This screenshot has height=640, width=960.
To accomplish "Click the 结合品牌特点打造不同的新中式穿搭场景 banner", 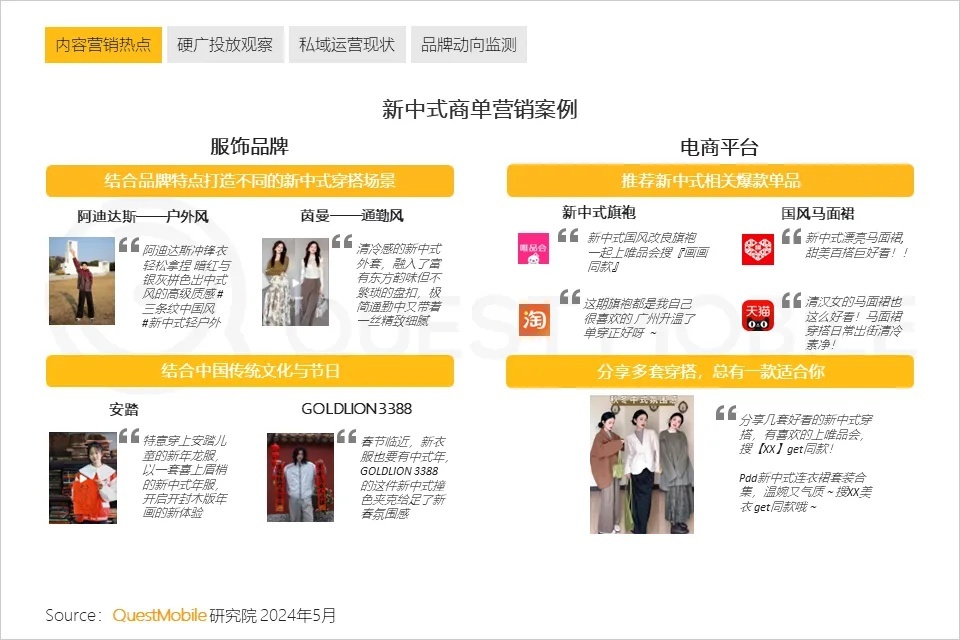I will click(250, 181).
